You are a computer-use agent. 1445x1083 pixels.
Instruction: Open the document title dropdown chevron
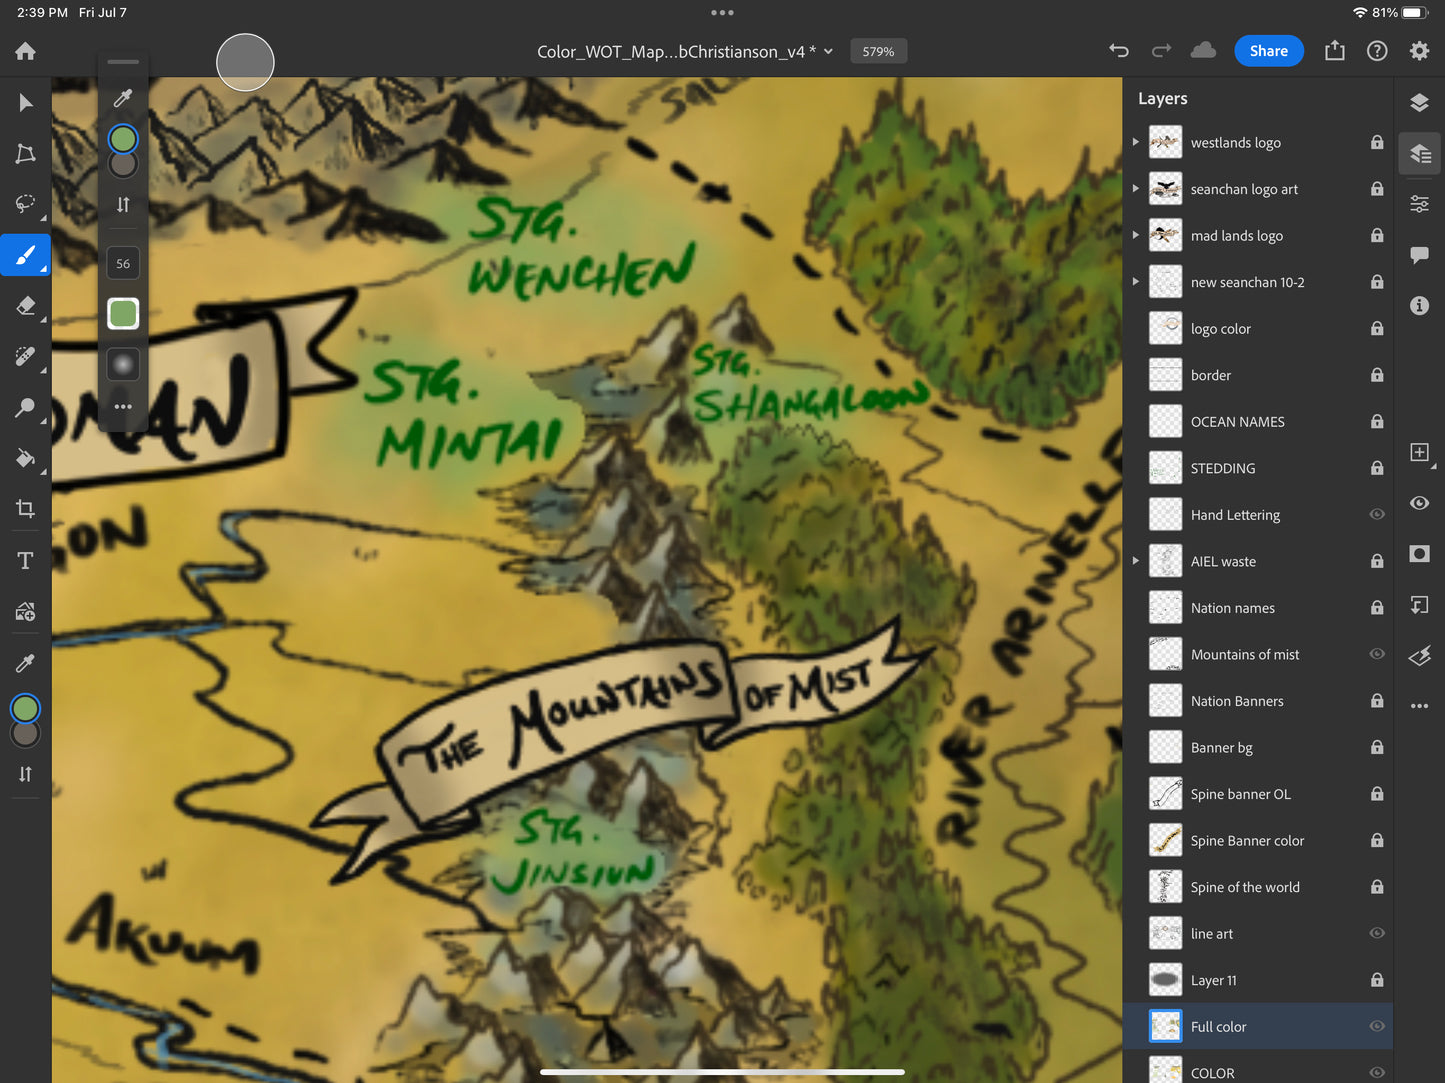(x=828, y=51)
